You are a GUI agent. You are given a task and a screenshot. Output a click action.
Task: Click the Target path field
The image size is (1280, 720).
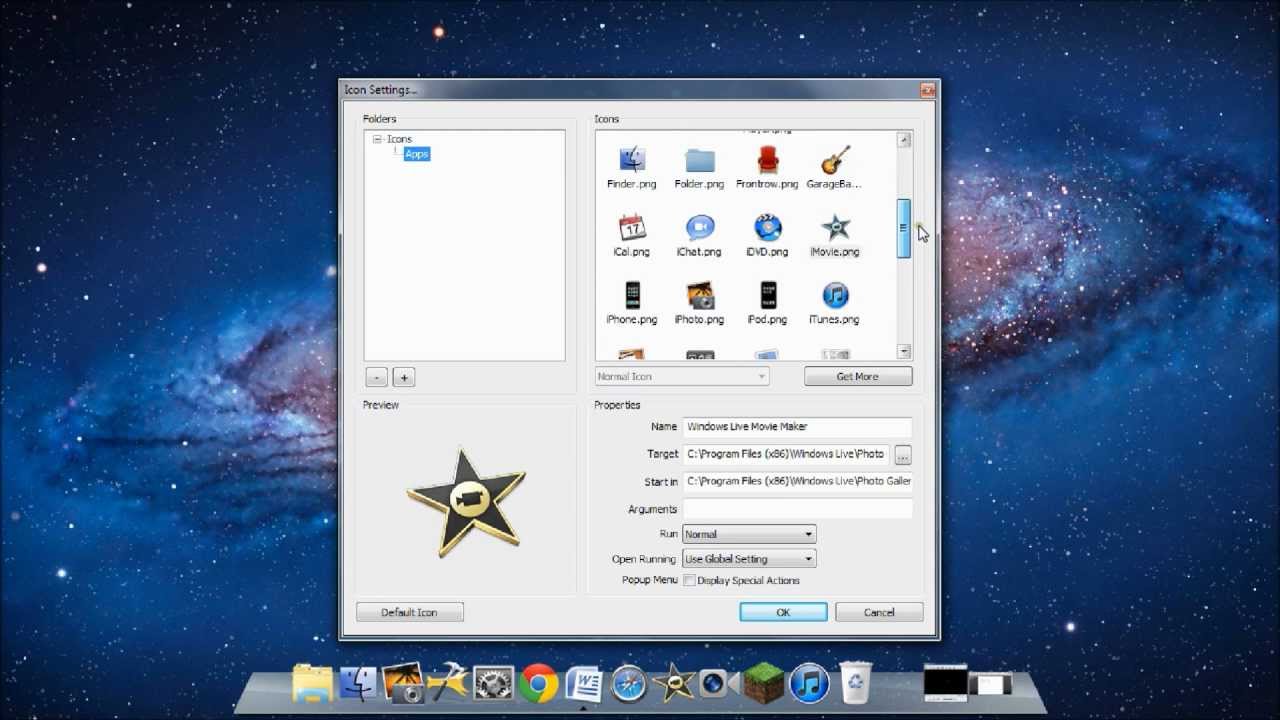(786, 454)
